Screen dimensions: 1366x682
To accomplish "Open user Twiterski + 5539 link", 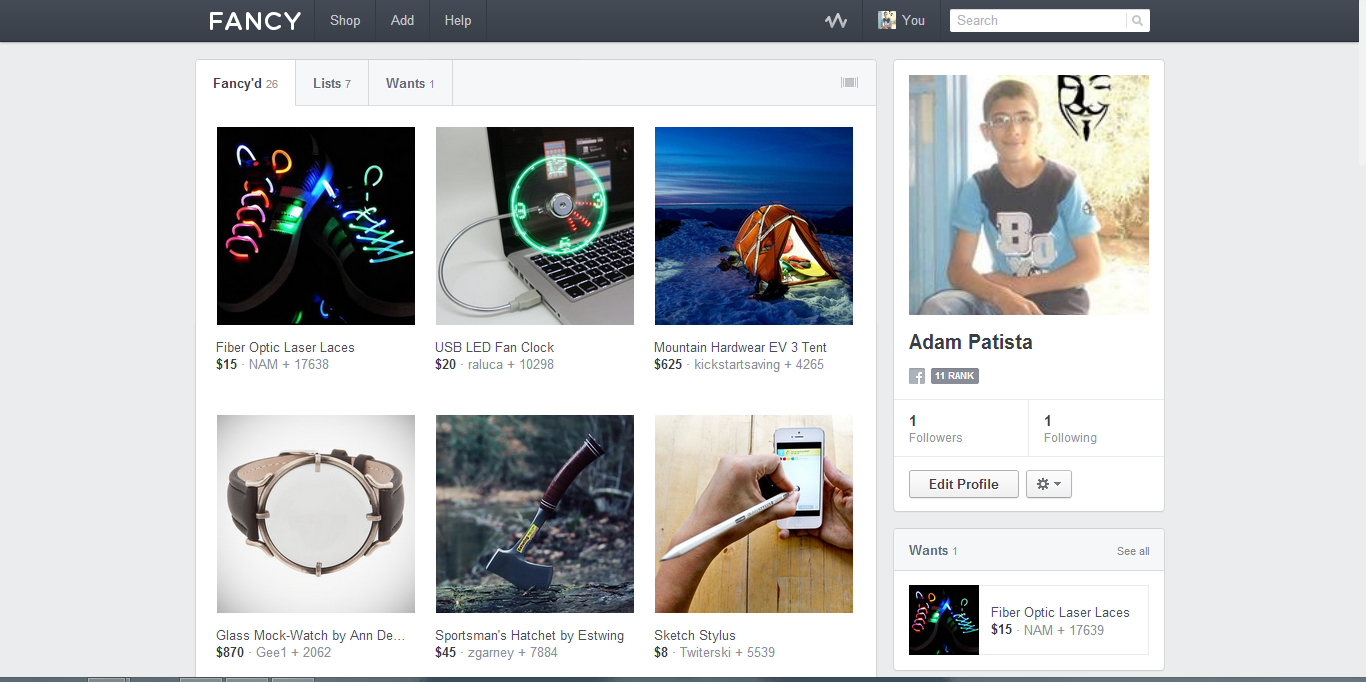I will click(727, 652).
